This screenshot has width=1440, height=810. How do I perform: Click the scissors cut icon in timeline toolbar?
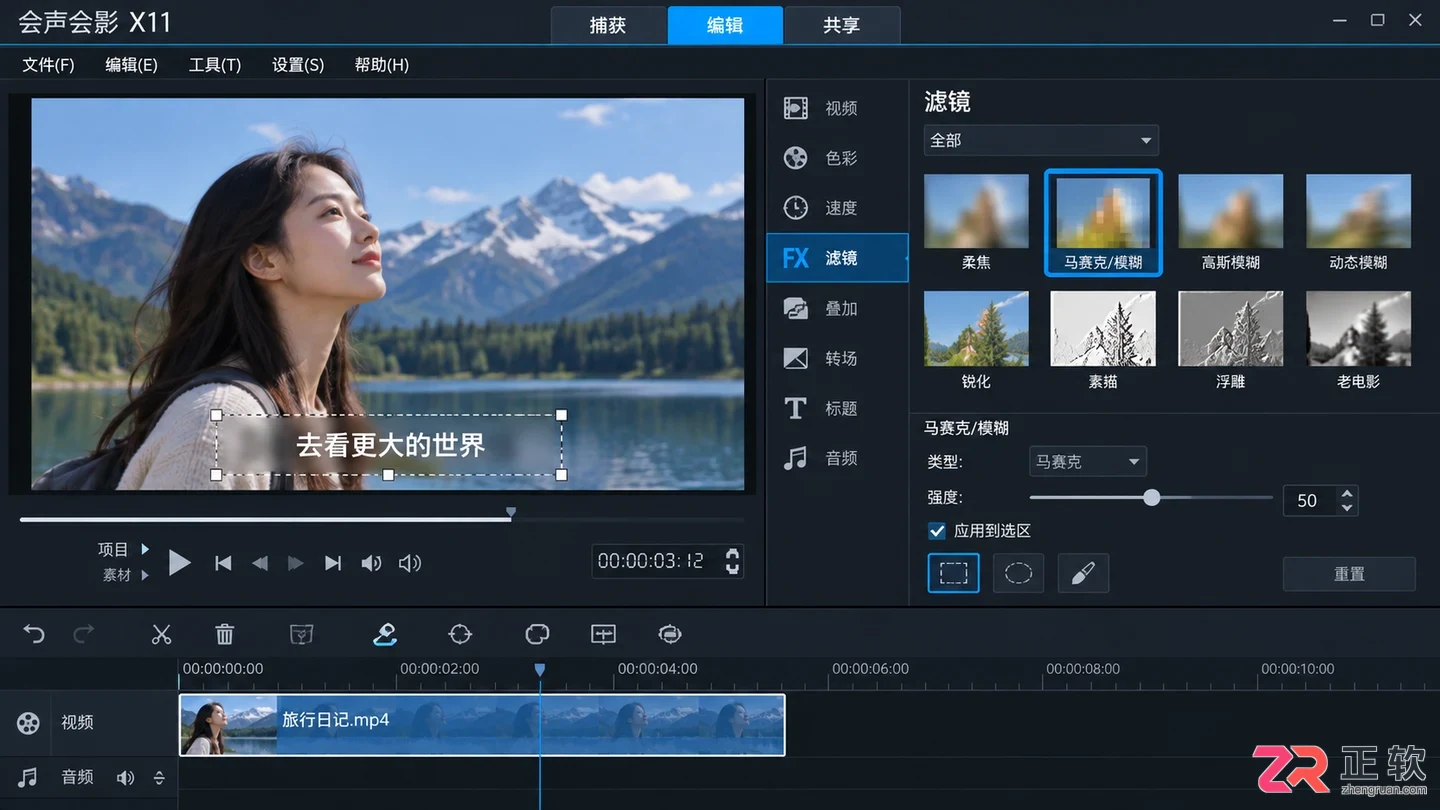161,634
